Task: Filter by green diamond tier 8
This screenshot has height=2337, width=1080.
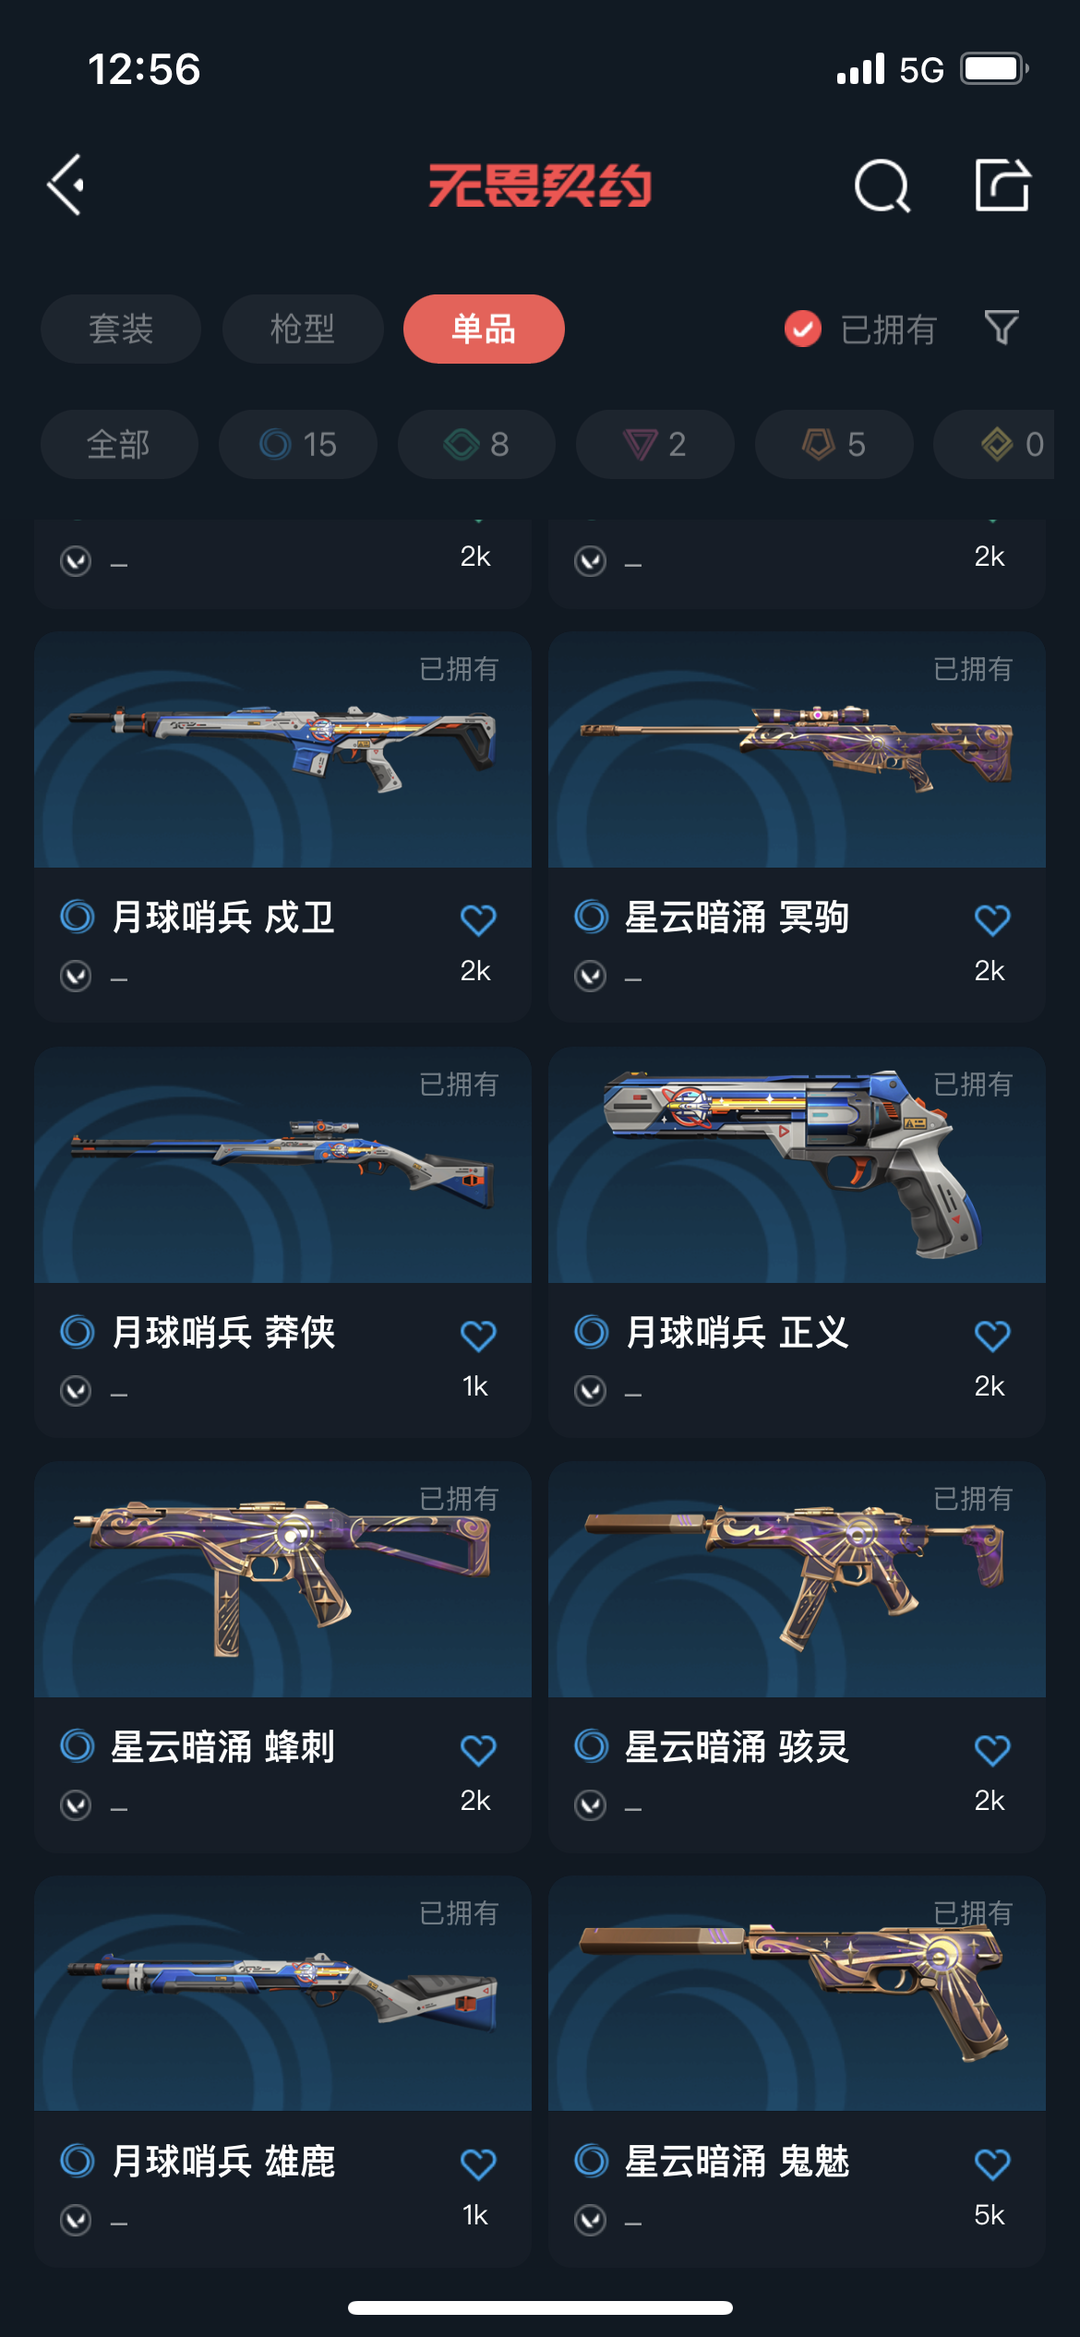Action: coord(477,444)
